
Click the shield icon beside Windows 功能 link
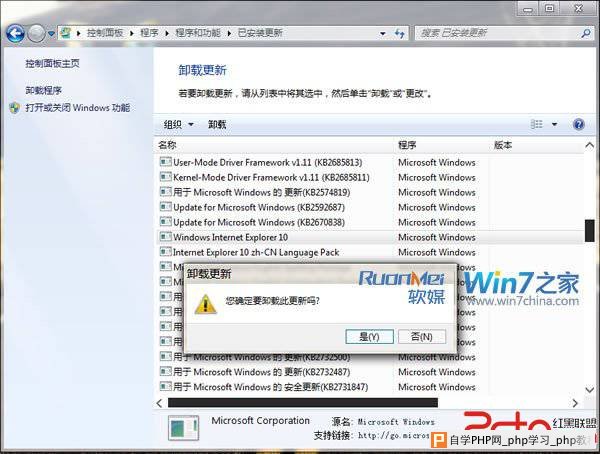pos(15,108)
